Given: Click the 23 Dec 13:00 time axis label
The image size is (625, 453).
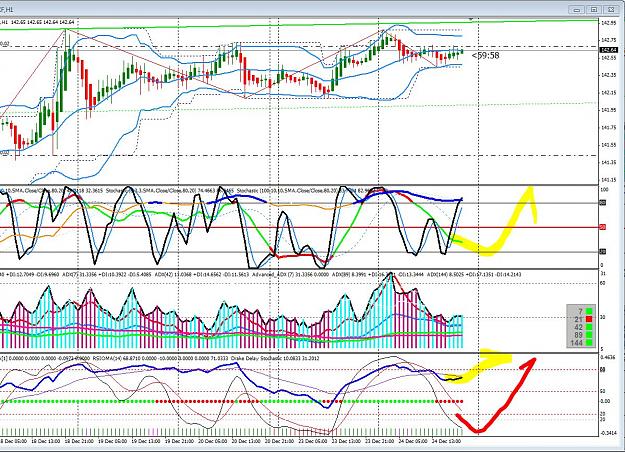Looking at the screenshot, I should pos(346,441).
